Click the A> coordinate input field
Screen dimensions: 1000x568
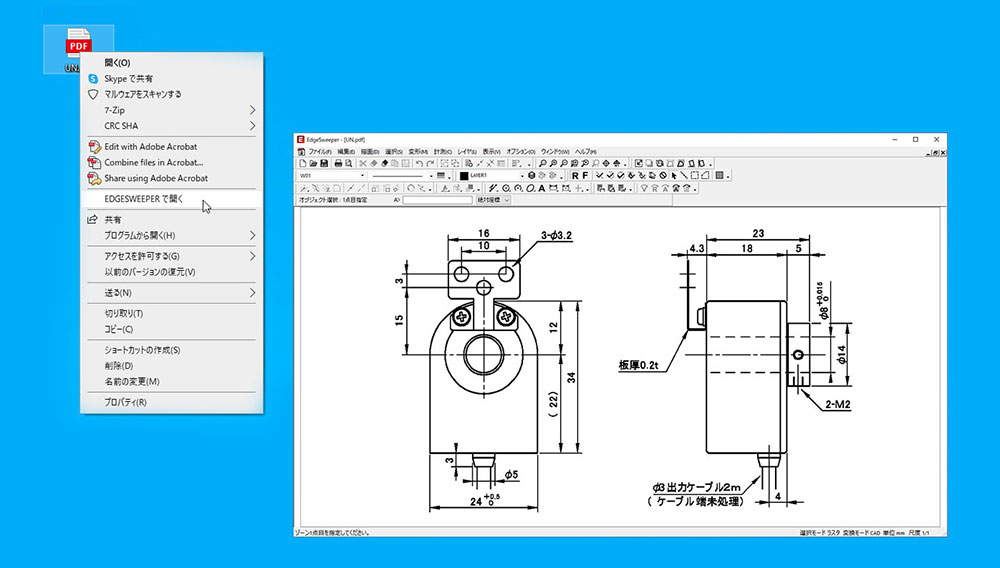(x=437, y=200)
